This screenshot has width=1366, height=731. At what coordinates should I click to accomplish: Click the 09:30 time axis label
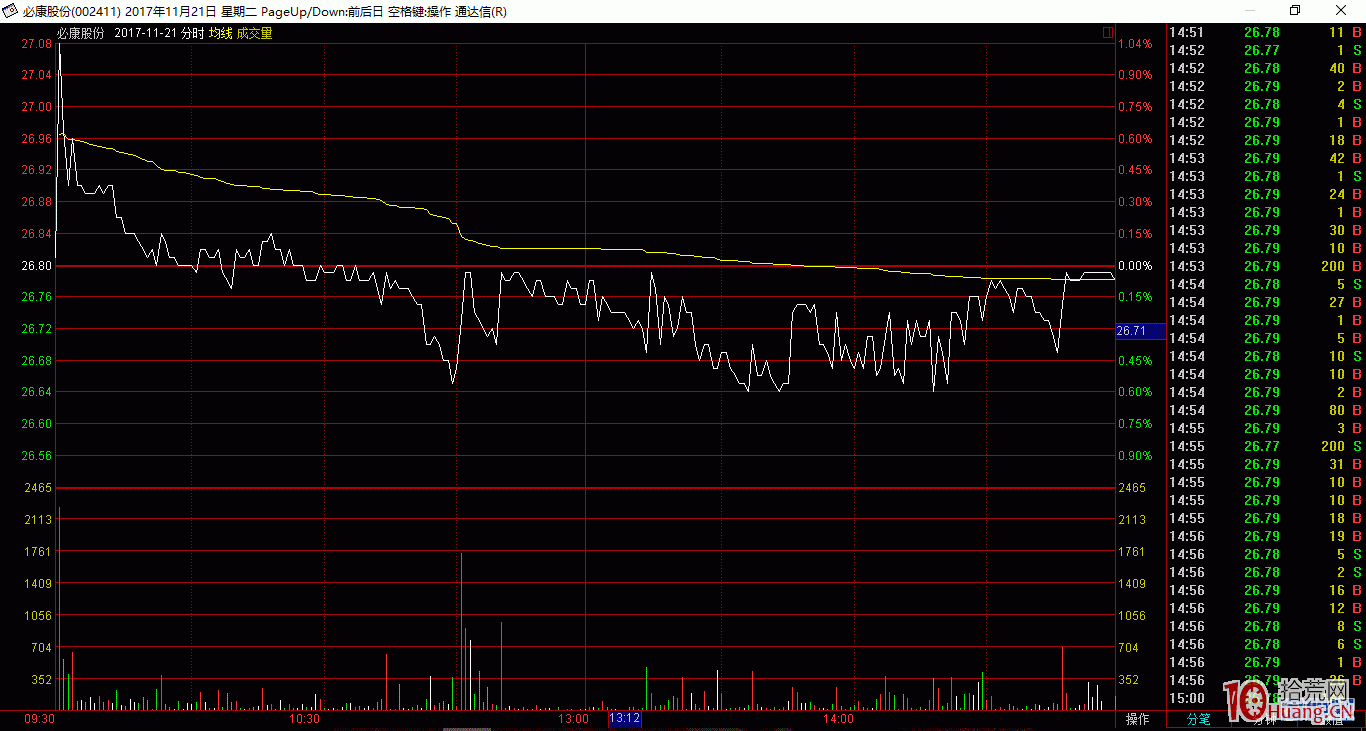point(40,719)
